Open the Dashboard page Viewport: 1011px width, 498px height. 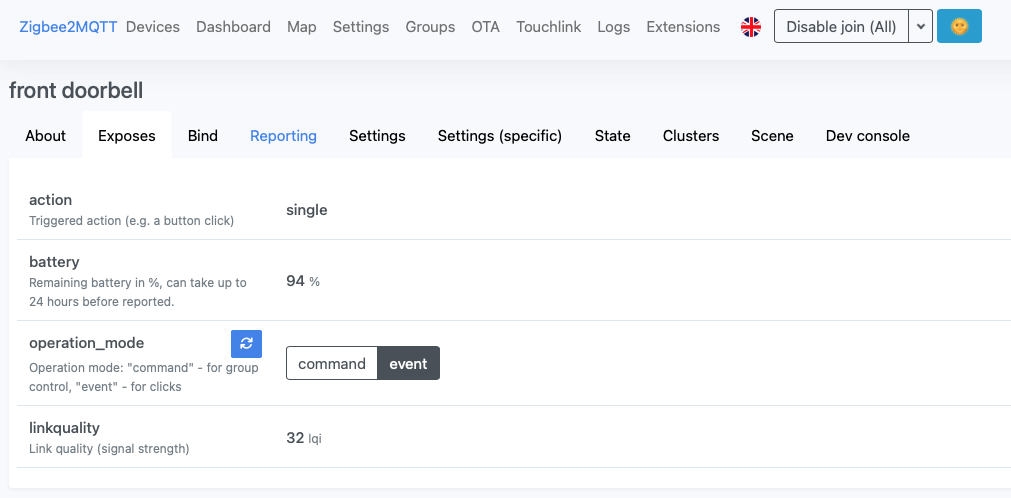[233, 27]
